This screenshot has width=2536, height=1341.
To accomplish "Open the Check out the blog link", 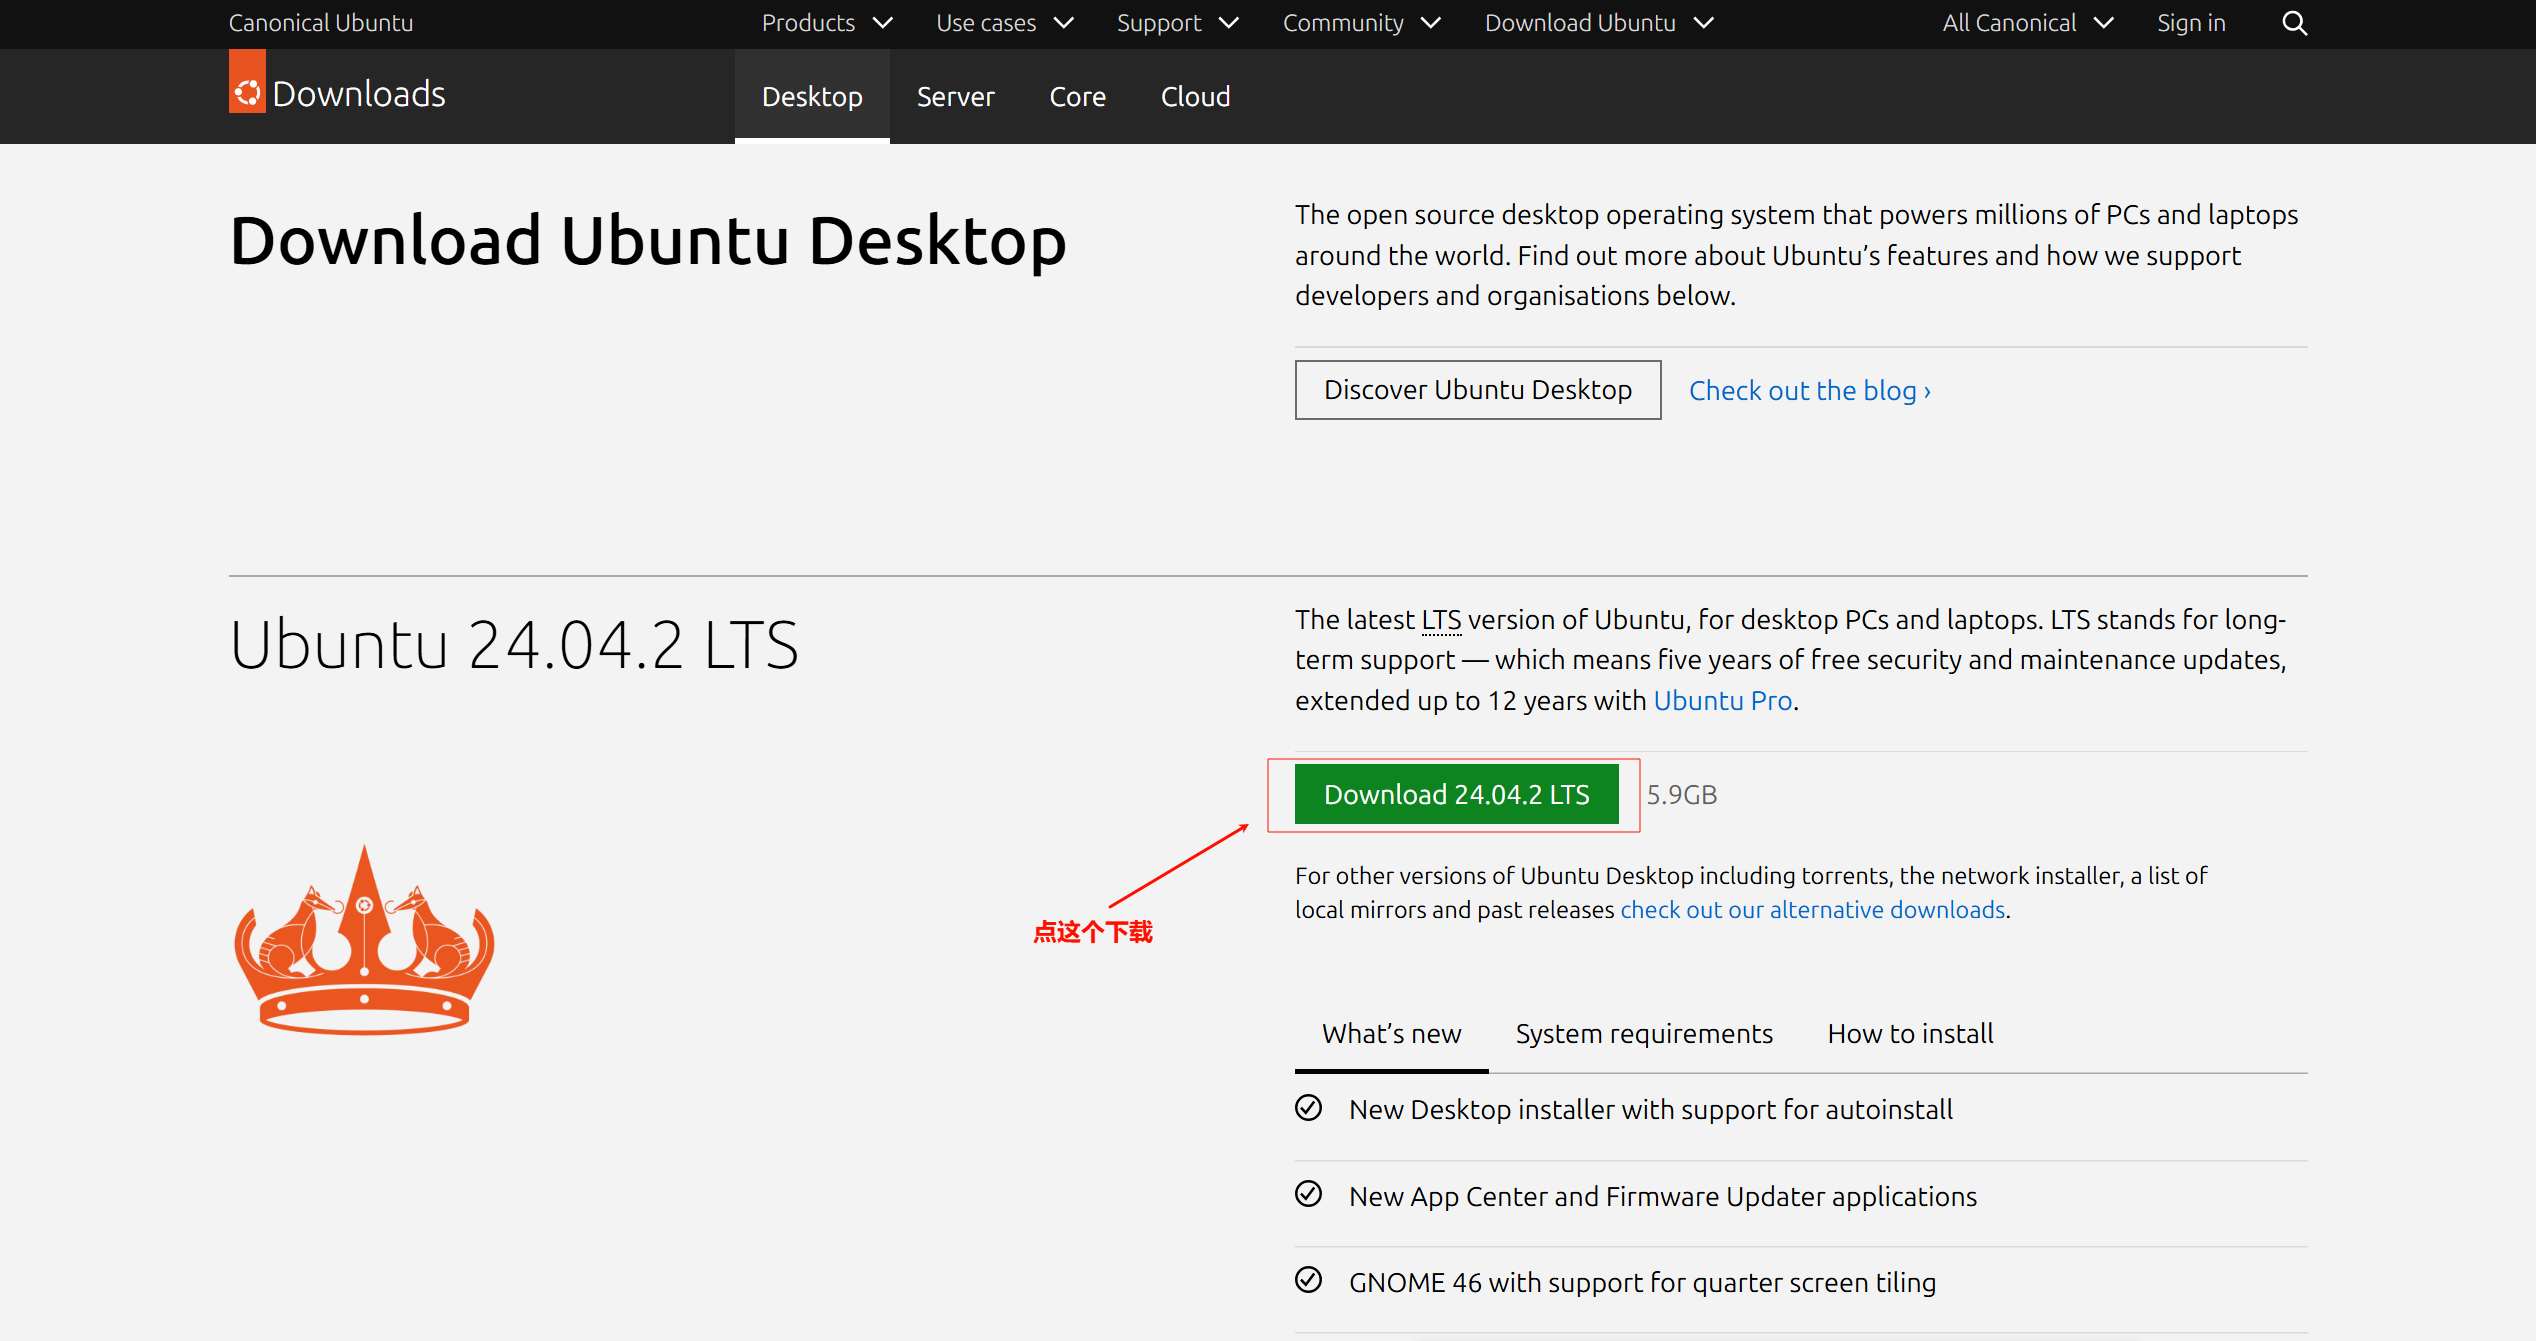I will point(1809,391).
